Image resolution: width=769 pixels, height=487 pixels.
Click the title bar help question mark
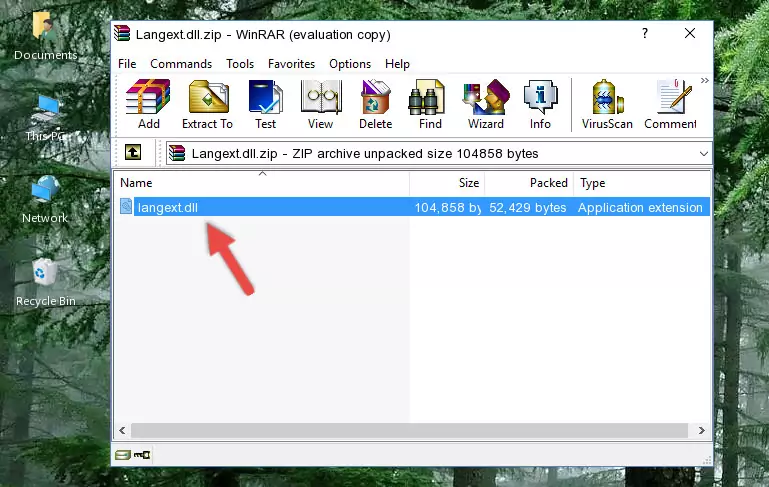(x=645, y=33)
